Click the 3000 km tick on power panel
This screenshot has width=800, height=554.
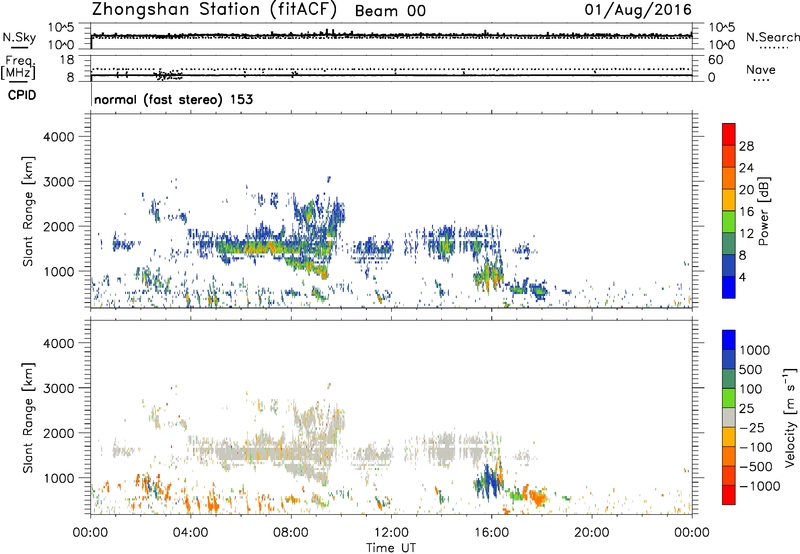tap(58, 182)
